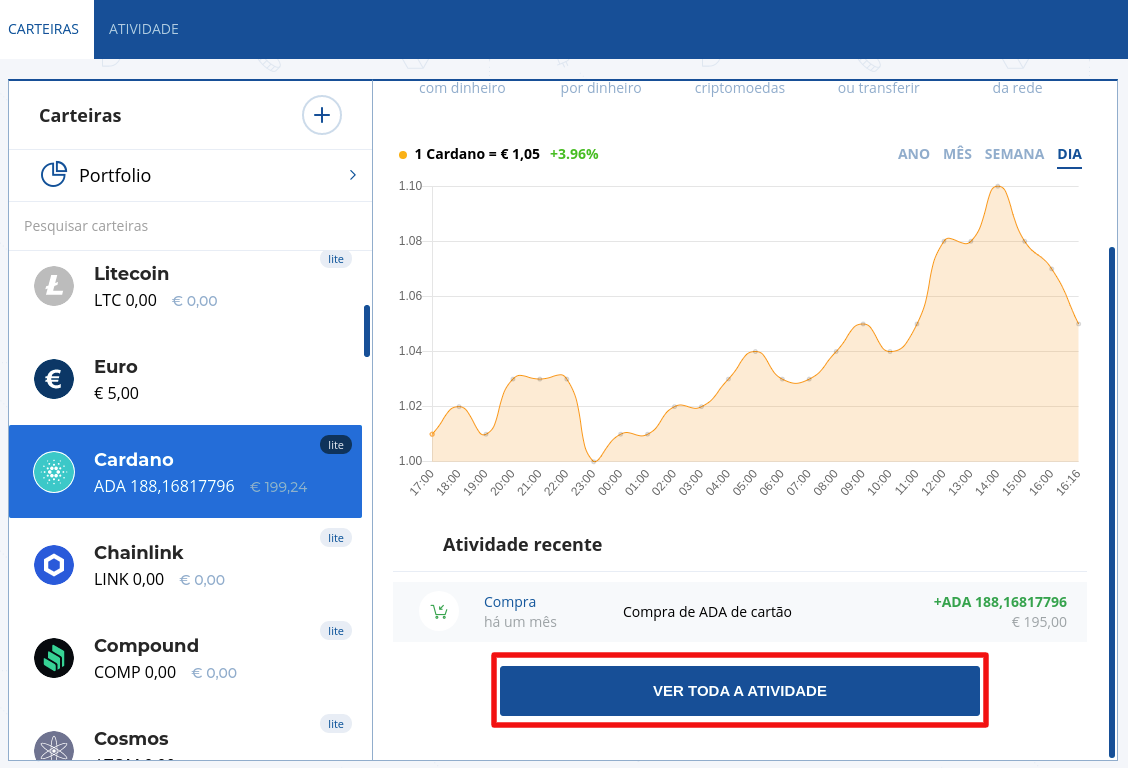The width and height of the screenshot is (1128, 768).
Task: Click the main panel vertical scrollbar
Action: coord(1112,502)
